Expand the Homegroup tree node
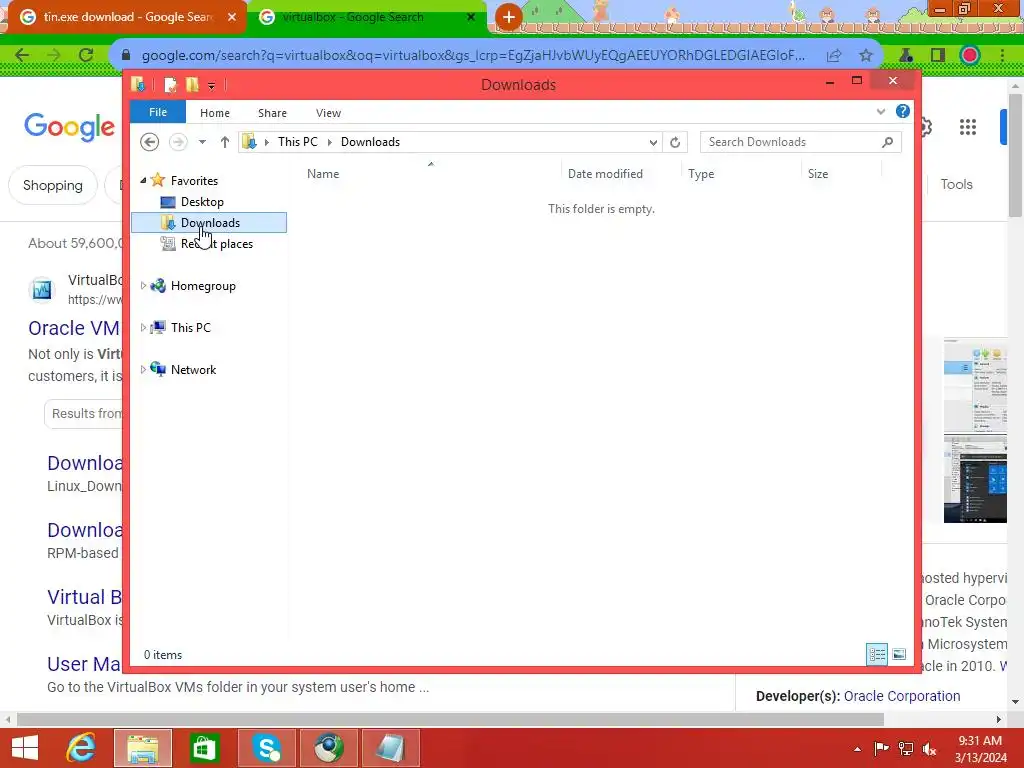Image resolution: width=1024 pixels, height=768 pixels. point(143,285)
